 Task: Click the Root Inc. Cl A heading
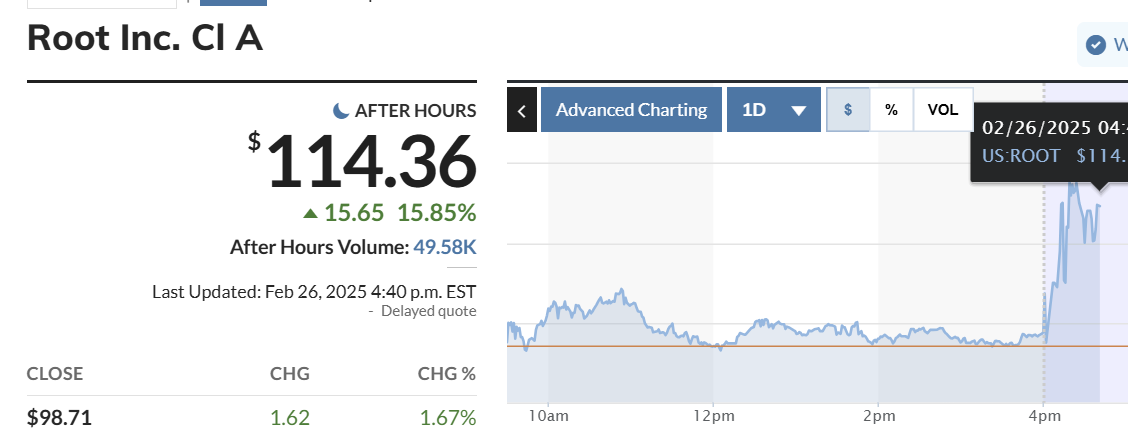click(145, 38)
